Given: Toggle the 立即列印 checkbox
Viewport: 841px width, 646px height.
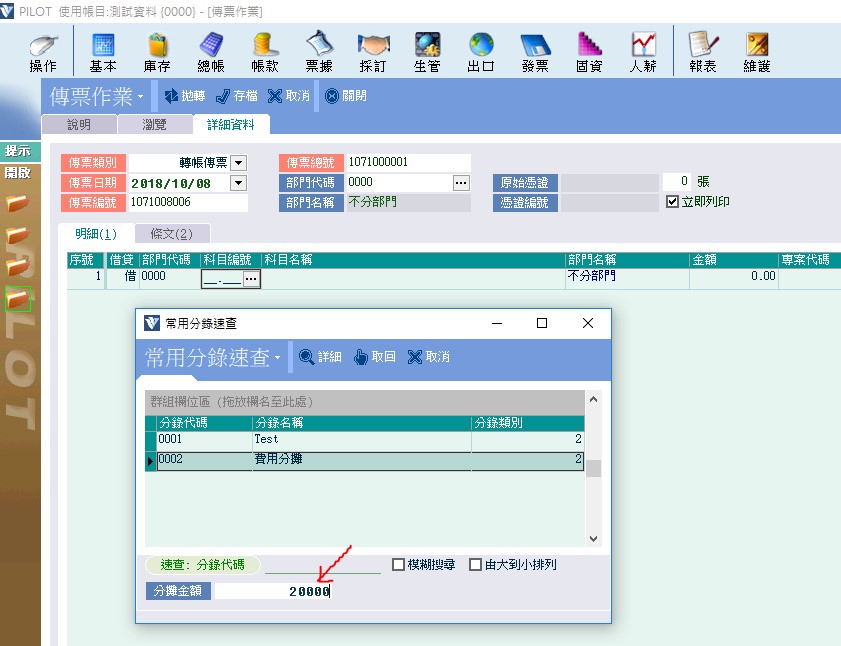Looking at the screenshot, I should click(672, 202).
